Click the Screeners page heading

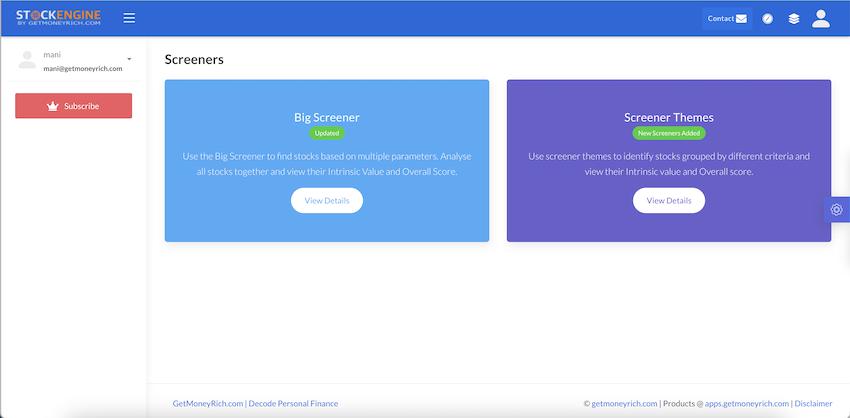click(194, 60)
